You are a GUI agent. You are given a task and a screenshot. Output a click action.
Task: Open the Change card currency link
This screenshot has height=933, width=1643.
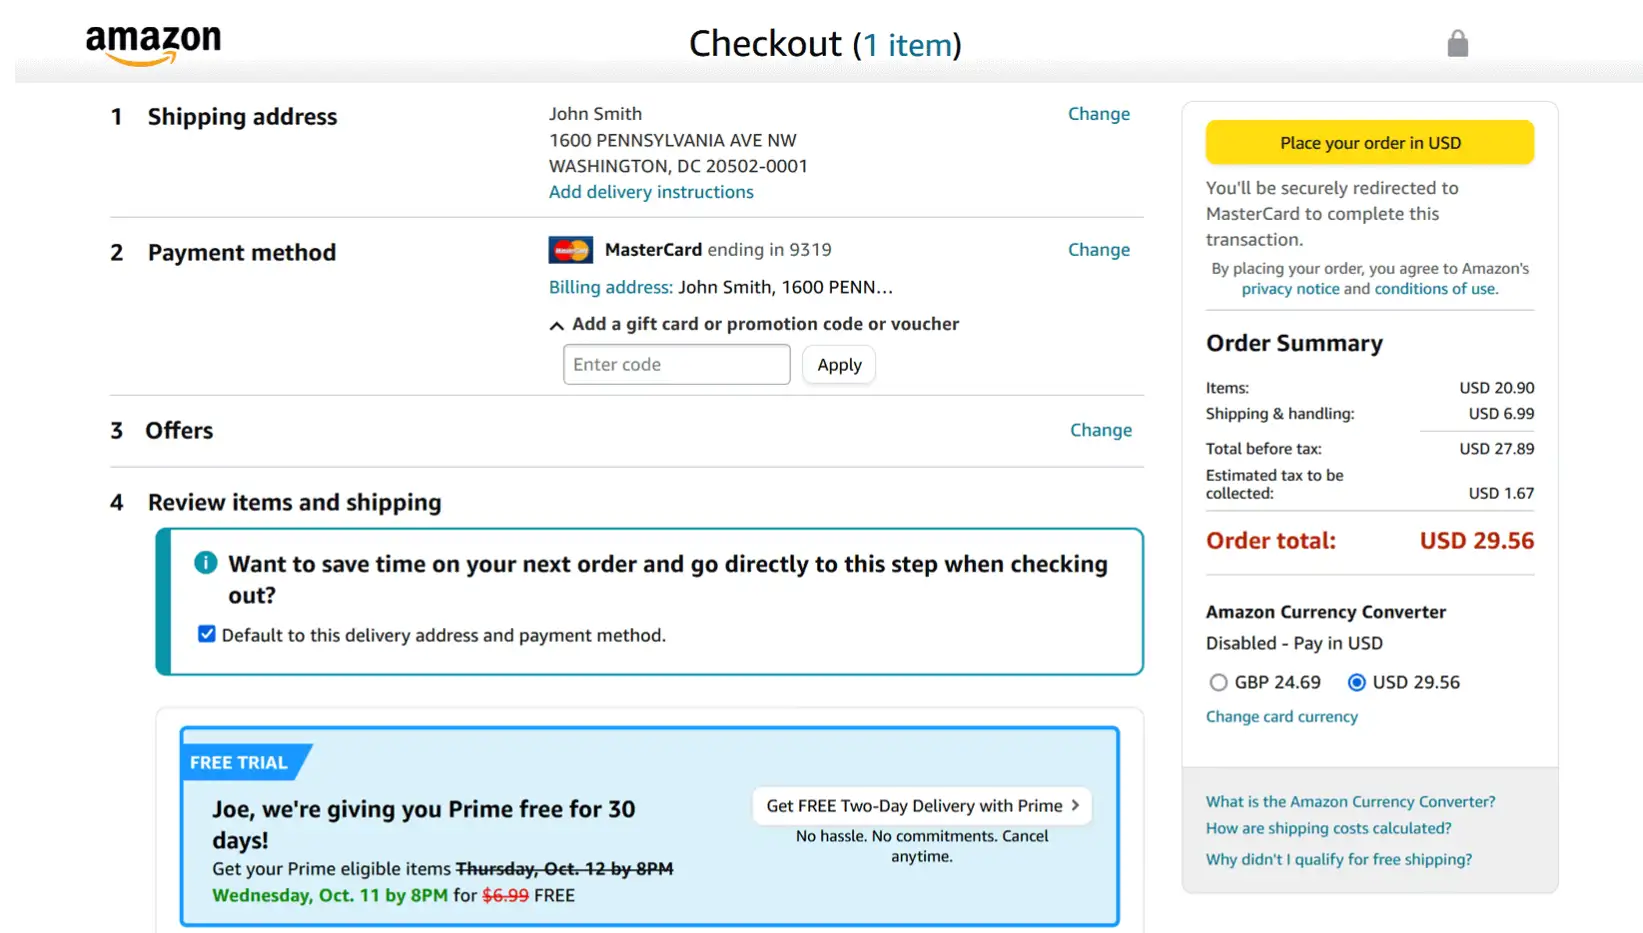[x=1281, y=716]
